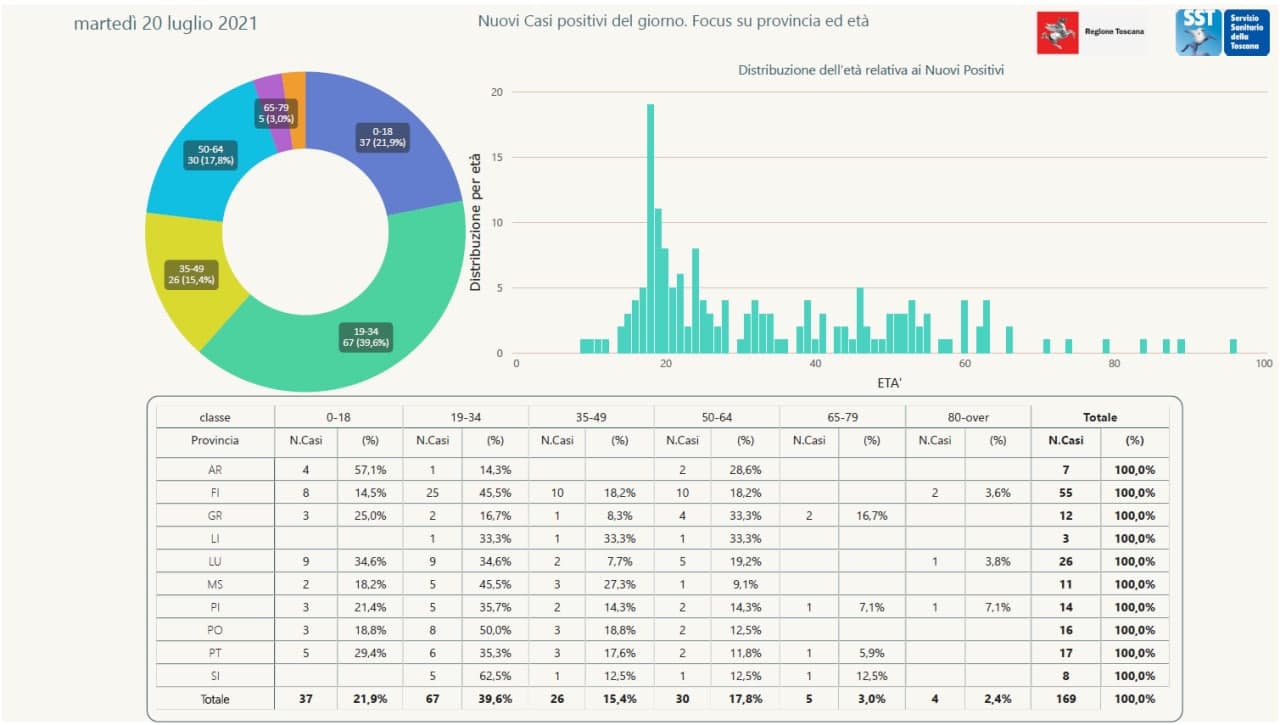
Task: Click the ETA' x-axis label
Action: (x=888, y=382)
